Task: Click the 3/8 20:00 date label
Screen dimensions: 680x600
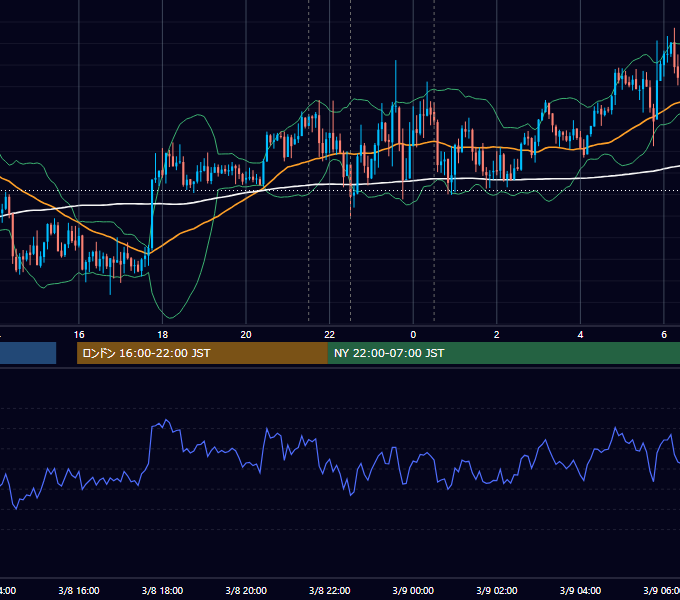Action: (246, 590)
